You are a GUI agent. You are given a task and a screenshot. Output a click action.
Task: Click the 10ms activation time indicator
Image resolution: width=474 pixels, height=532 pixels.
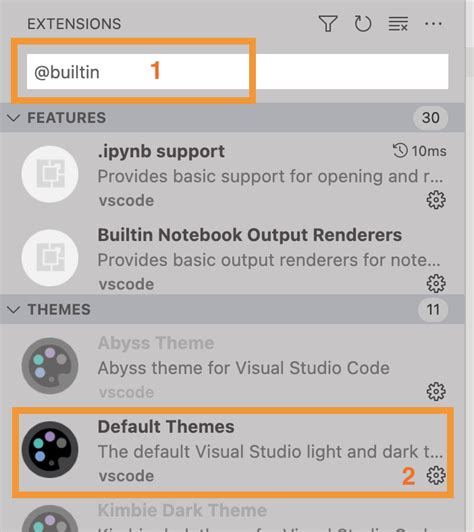[x=420, y=151]
